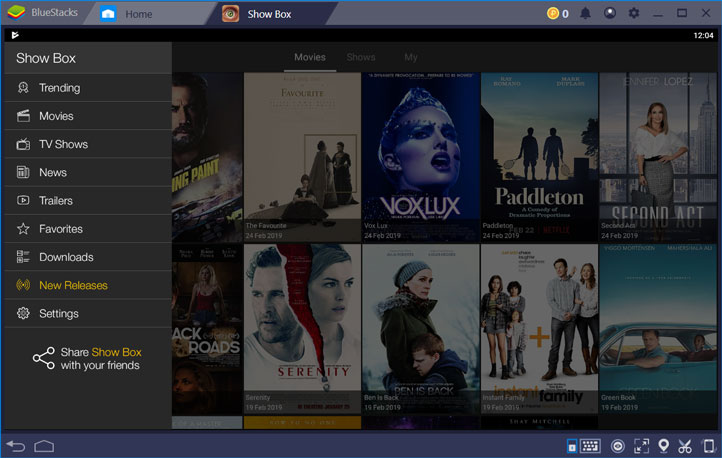Image resolution: width=722 pixels, height=458 pixels.
Task: Click the Show Box app tab icon
Action: point(230,14)
